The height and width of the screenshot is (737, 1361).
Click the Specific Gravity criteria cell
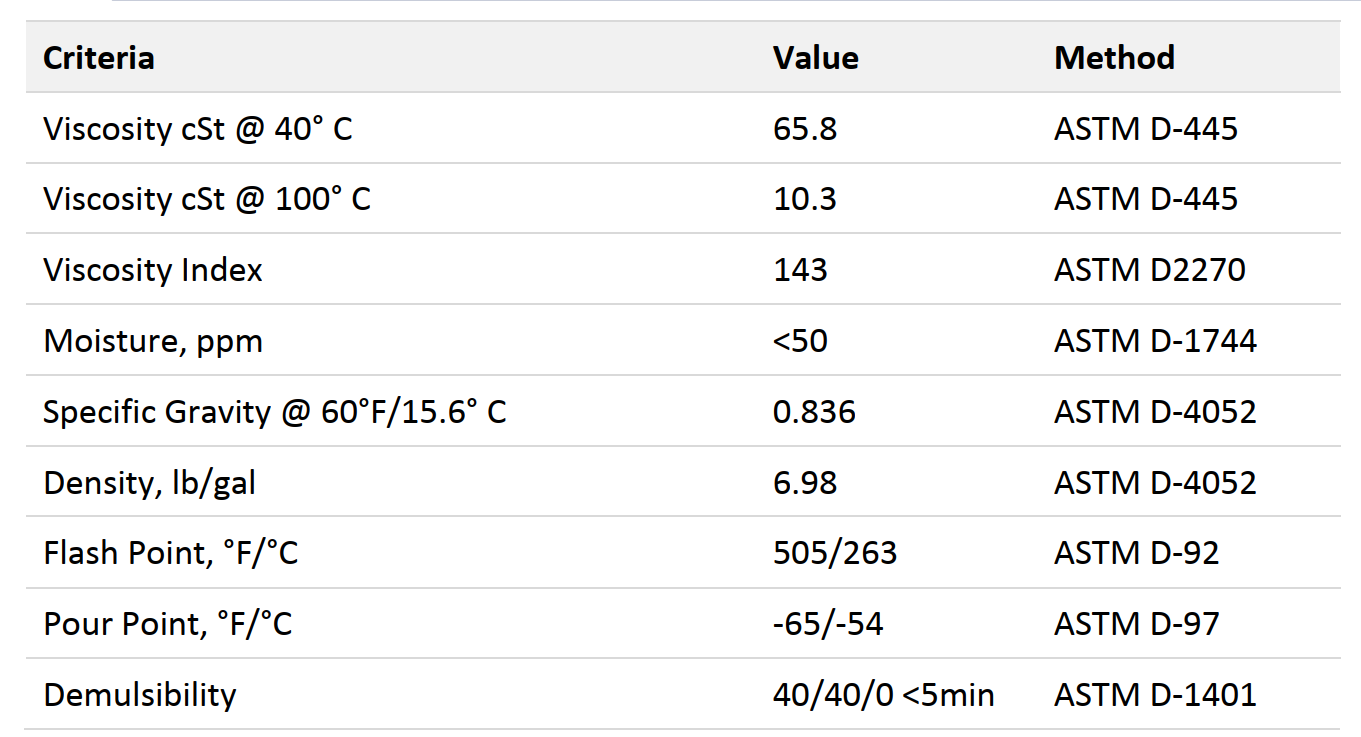pos(274,412)
